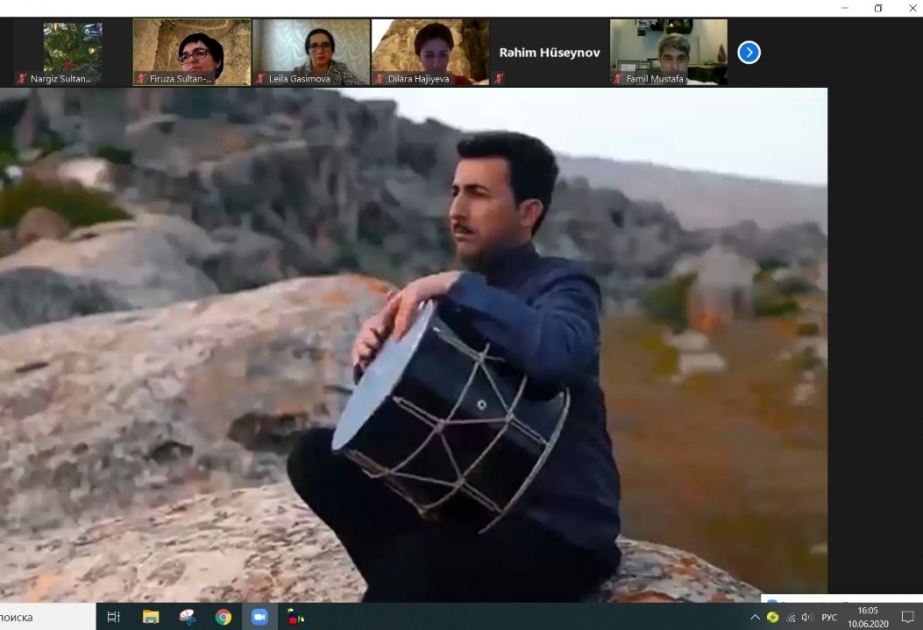
Task: Open the Windows notification center
Action: point(907,617)
